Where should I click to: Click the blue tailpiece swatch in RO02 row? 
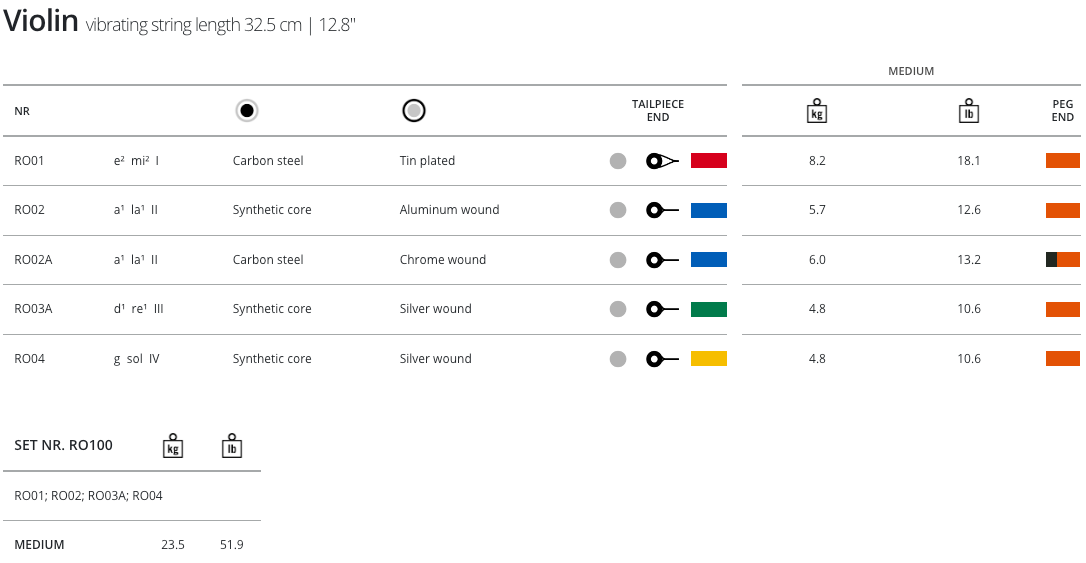(709, 210)
